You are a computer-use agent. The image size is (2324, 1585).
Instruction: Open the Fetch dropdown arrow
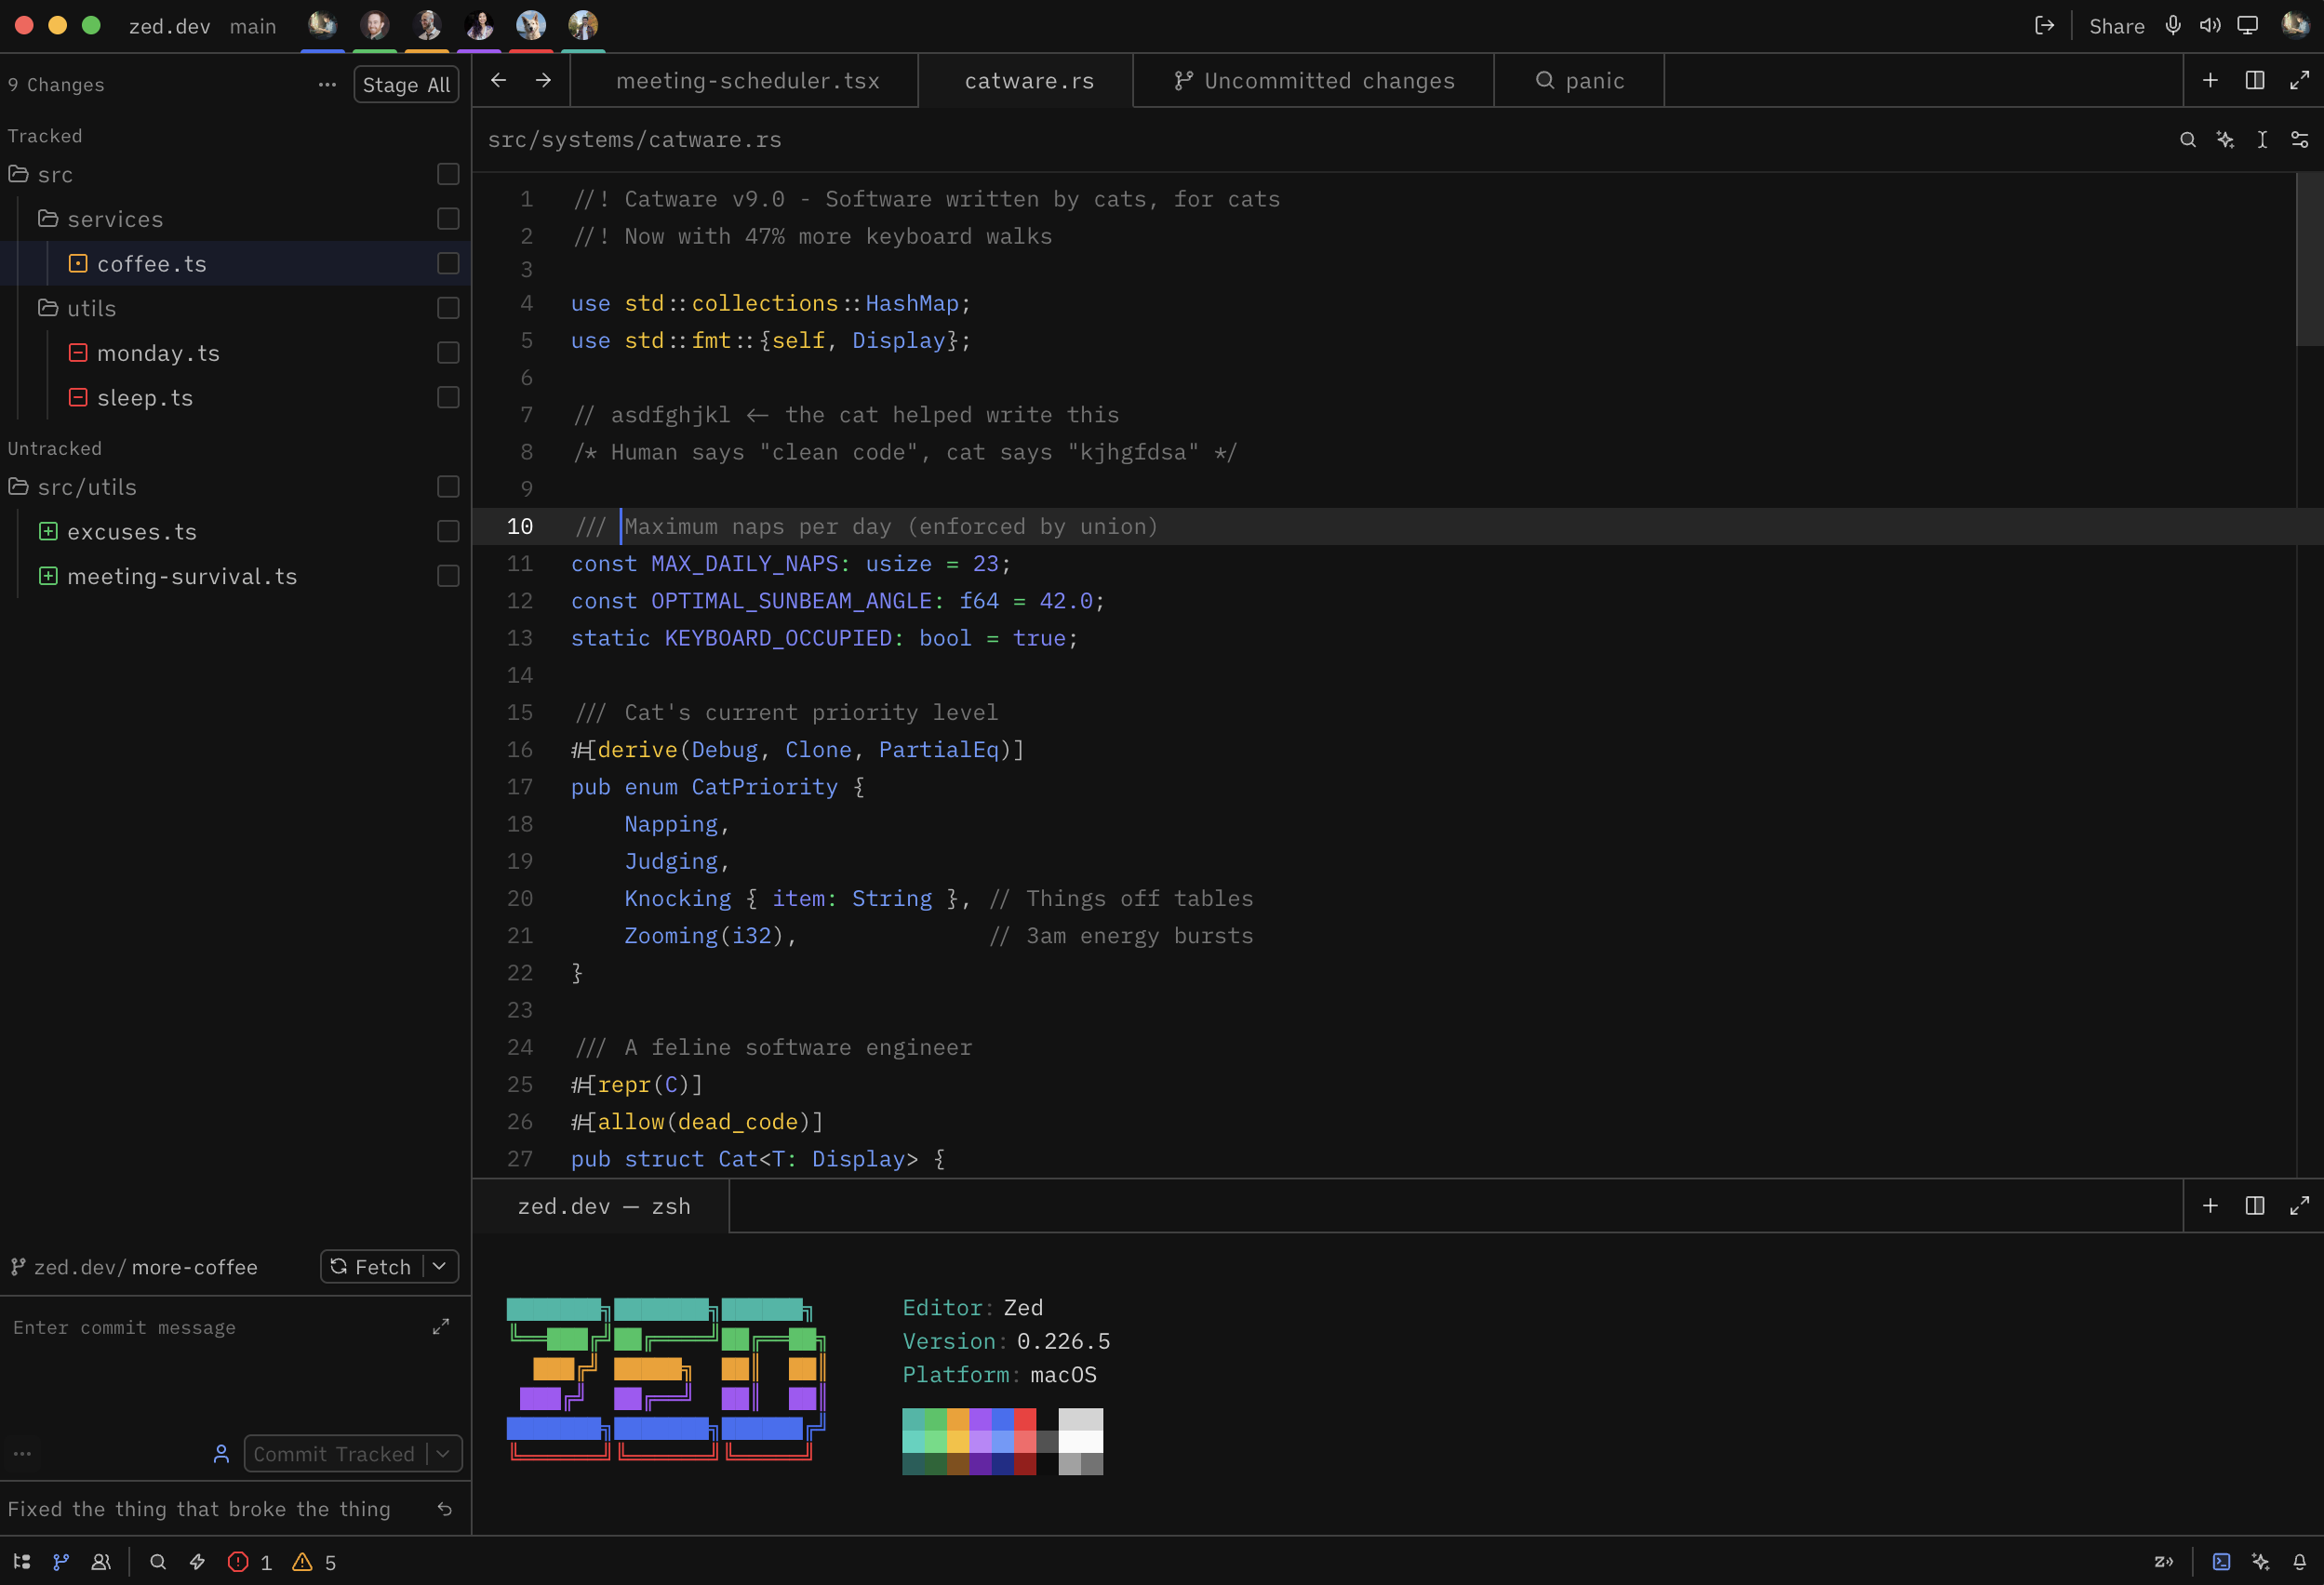coord(440,1266)
